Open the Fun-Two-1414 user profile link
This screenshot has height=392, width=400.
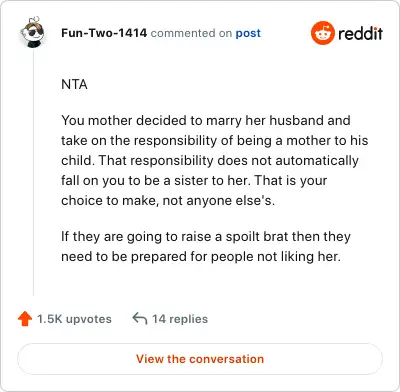[104, 33]
